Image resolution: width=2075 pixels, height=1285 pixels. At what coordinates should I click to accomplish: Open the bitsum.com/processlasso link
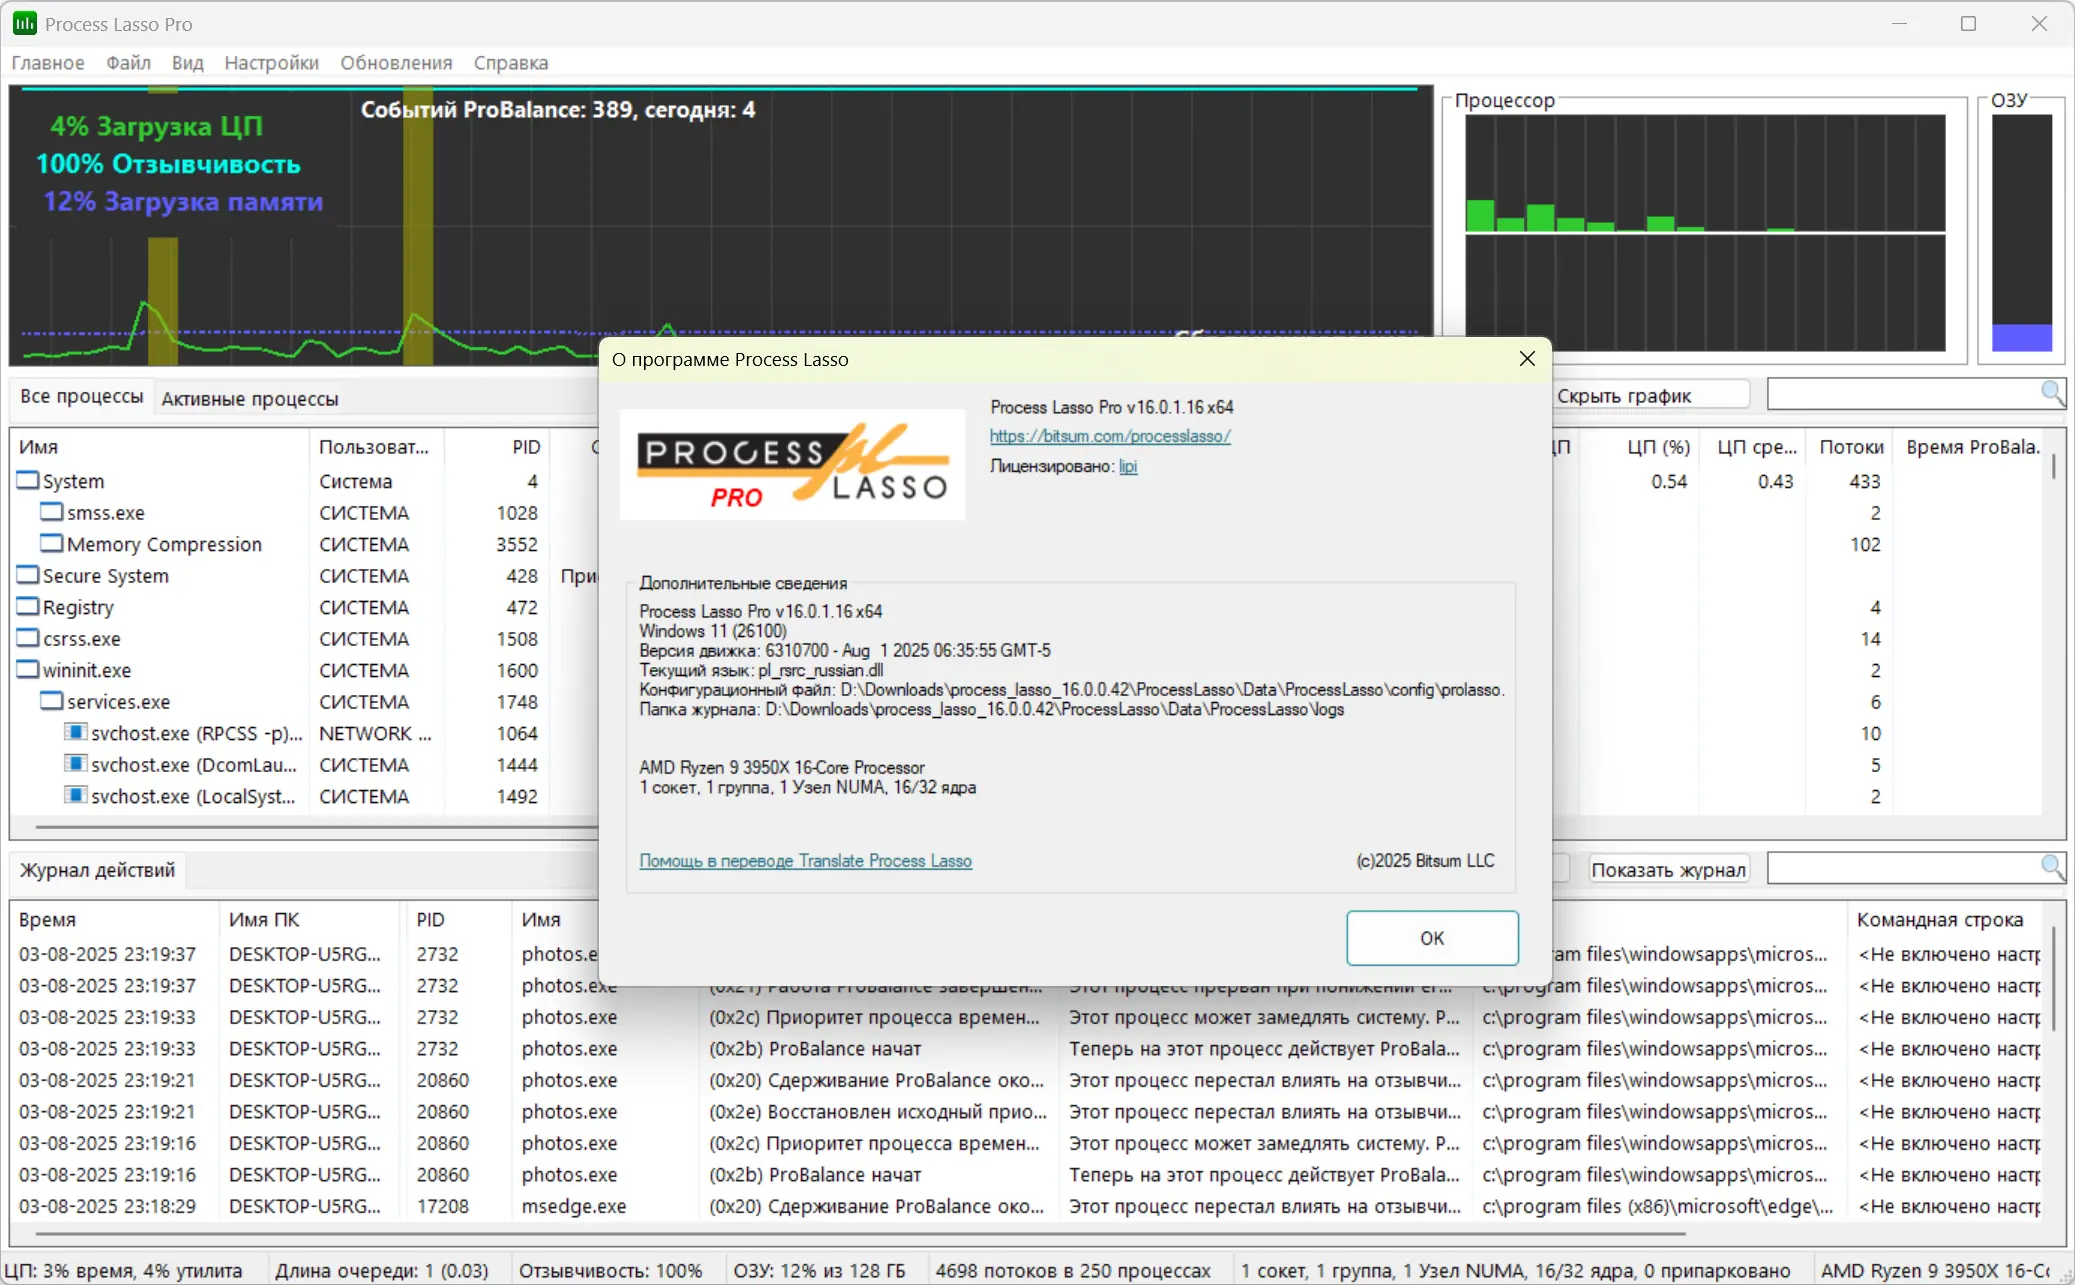point(1110,436)
